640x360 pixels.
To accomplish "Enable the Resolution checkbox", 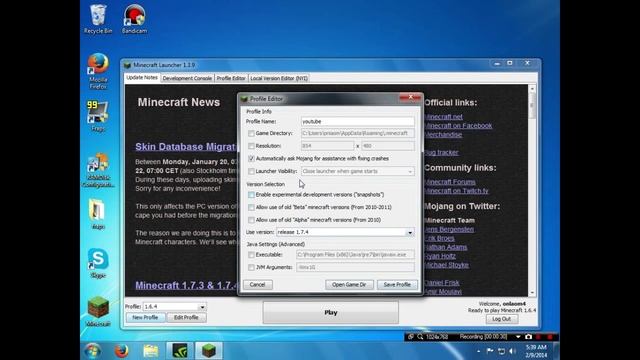I will [251, 146].
